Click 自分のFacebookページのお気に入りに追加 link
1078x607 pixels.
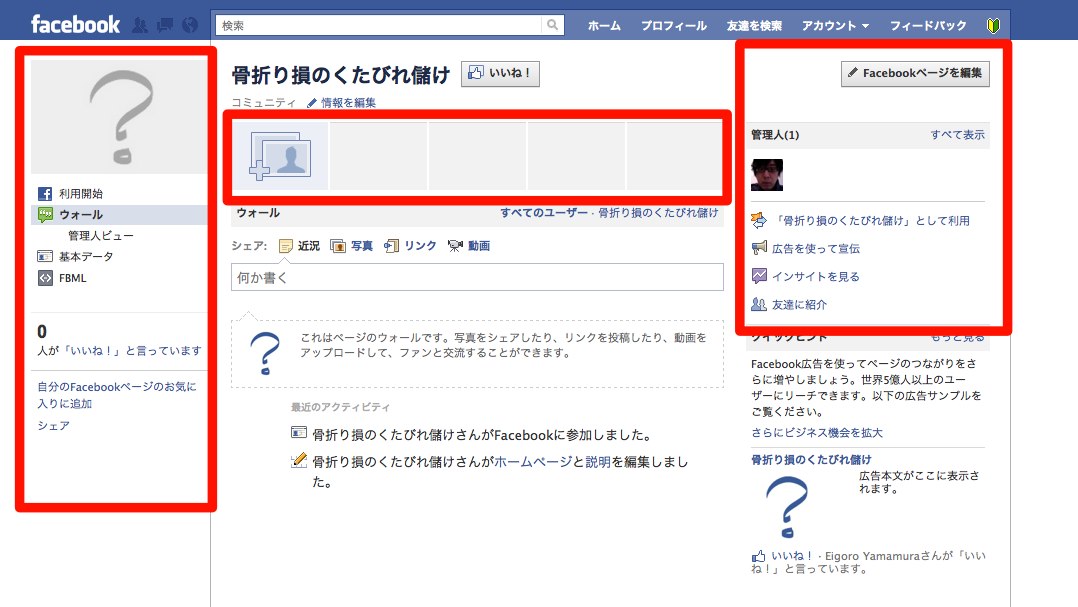pos(117,395)
